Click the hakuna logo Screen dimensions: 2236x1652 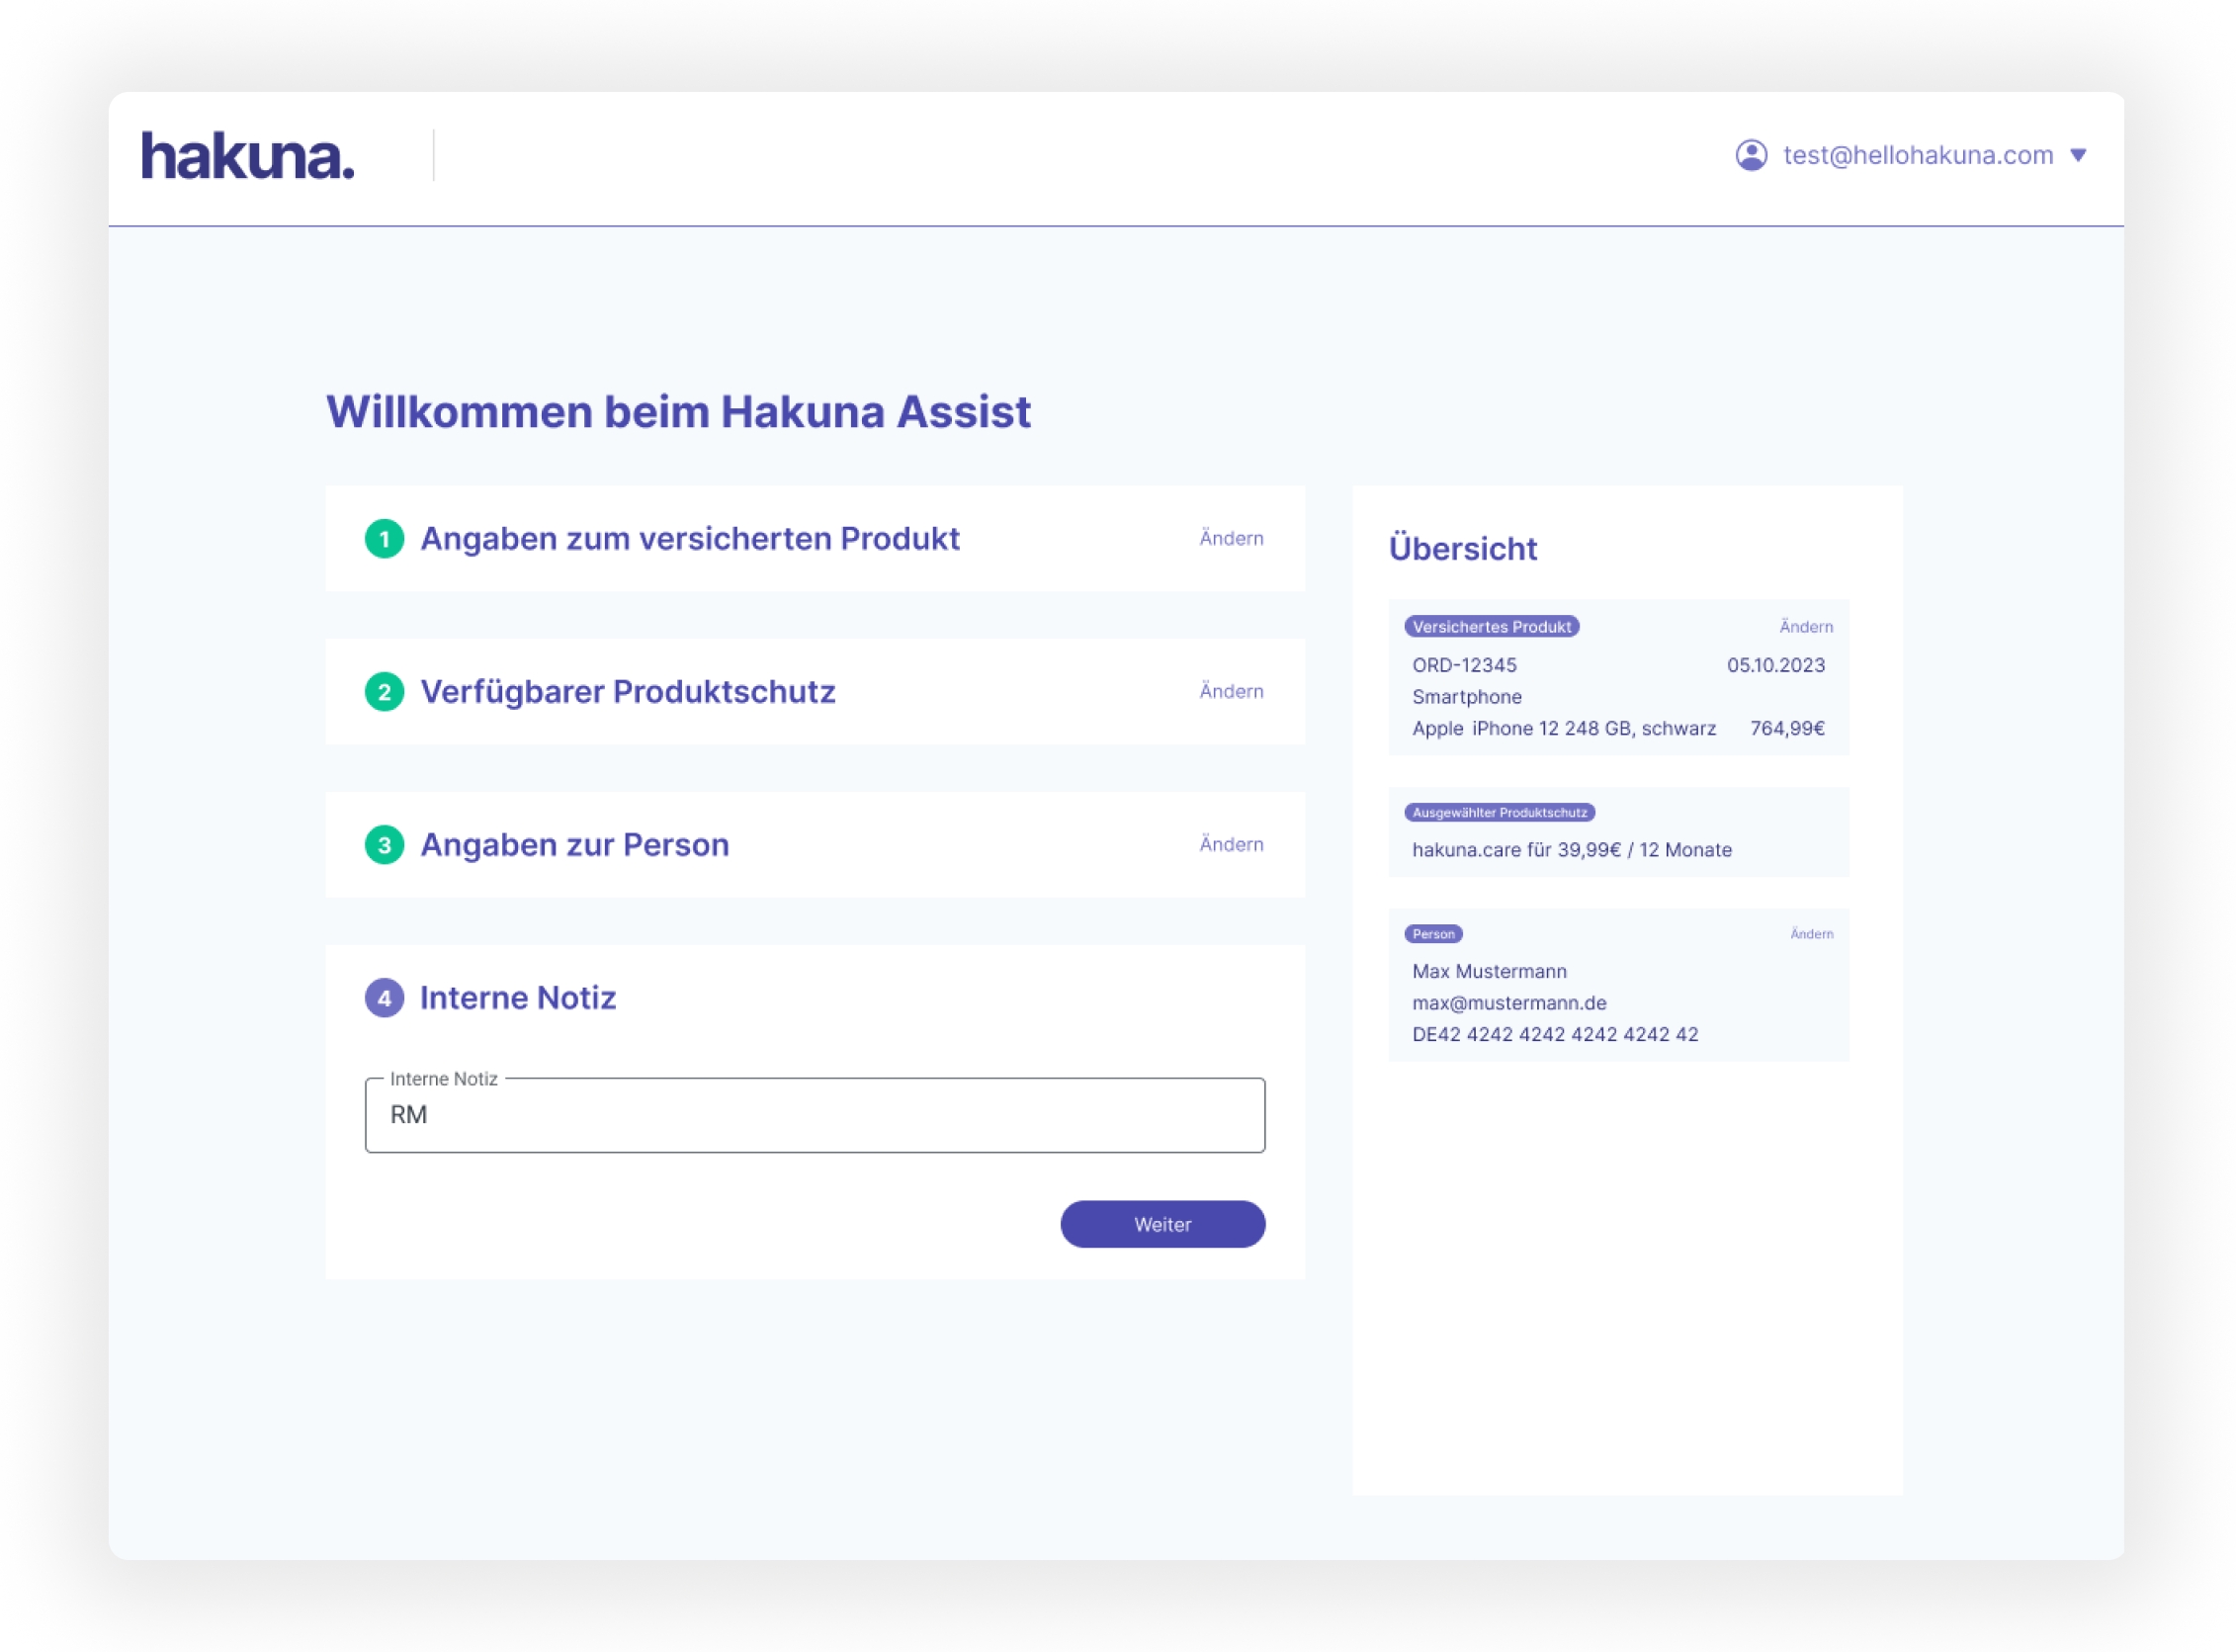tap(247, 156)
